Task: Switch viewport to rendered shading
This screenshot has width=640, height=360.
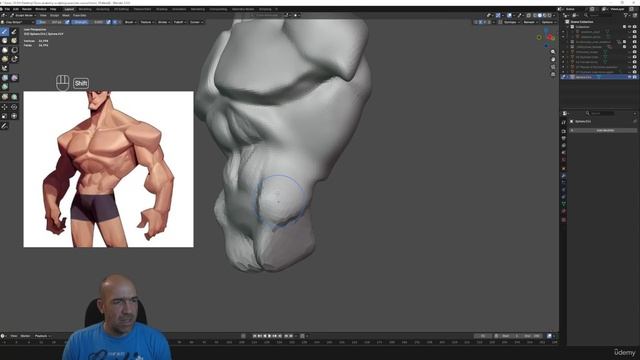Action: tap(550, 16)
